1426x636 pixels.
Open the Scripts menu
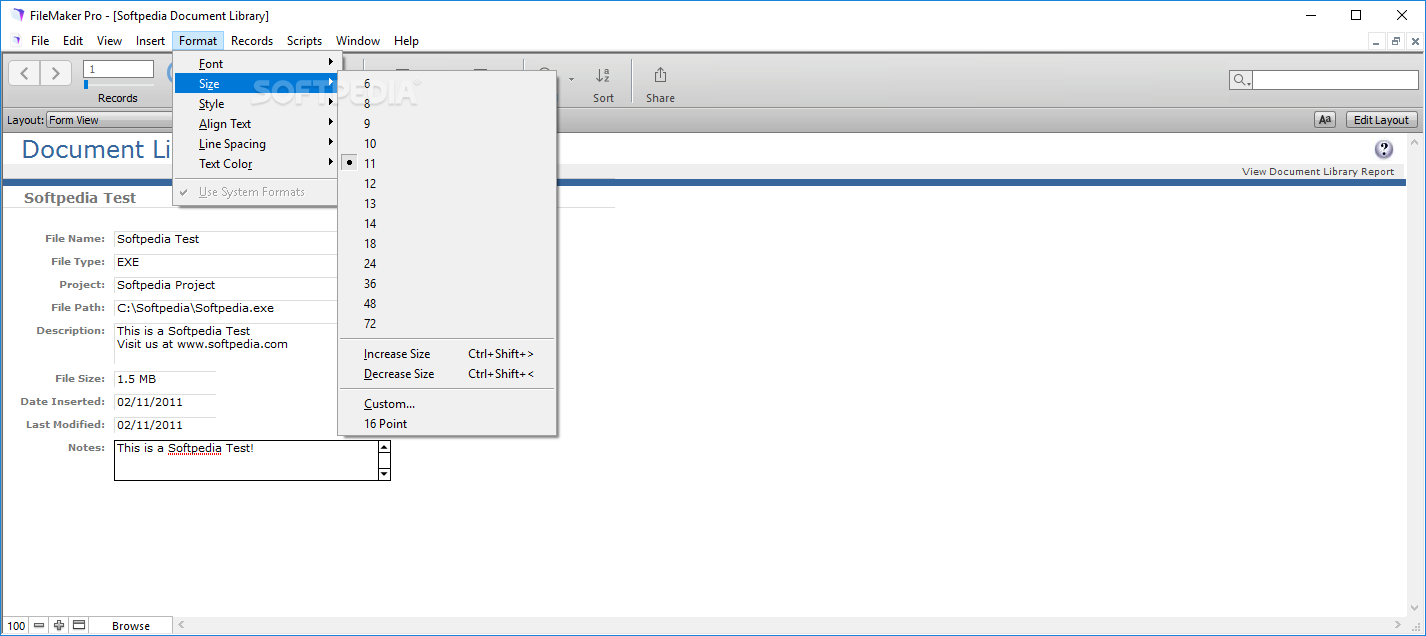tap(304, 41)
